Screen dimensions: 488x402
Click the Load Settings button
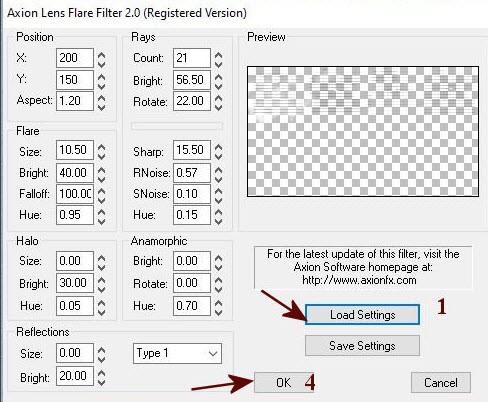point(362,314)
